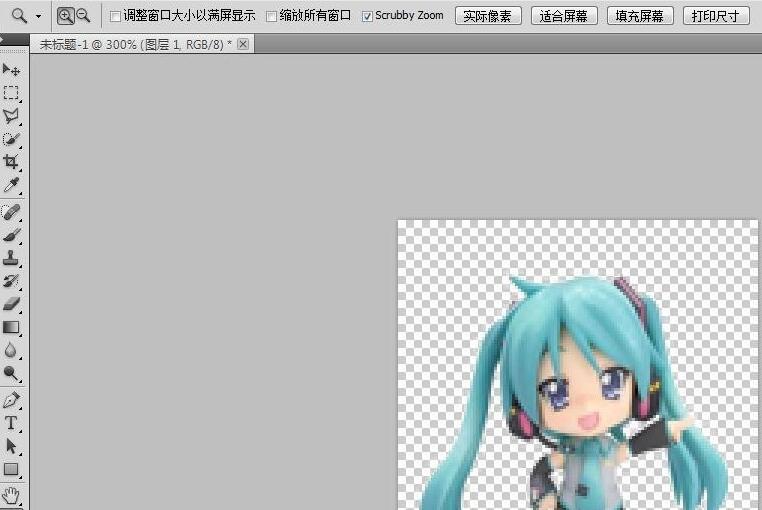Select the Blur tool

point(11,350)
